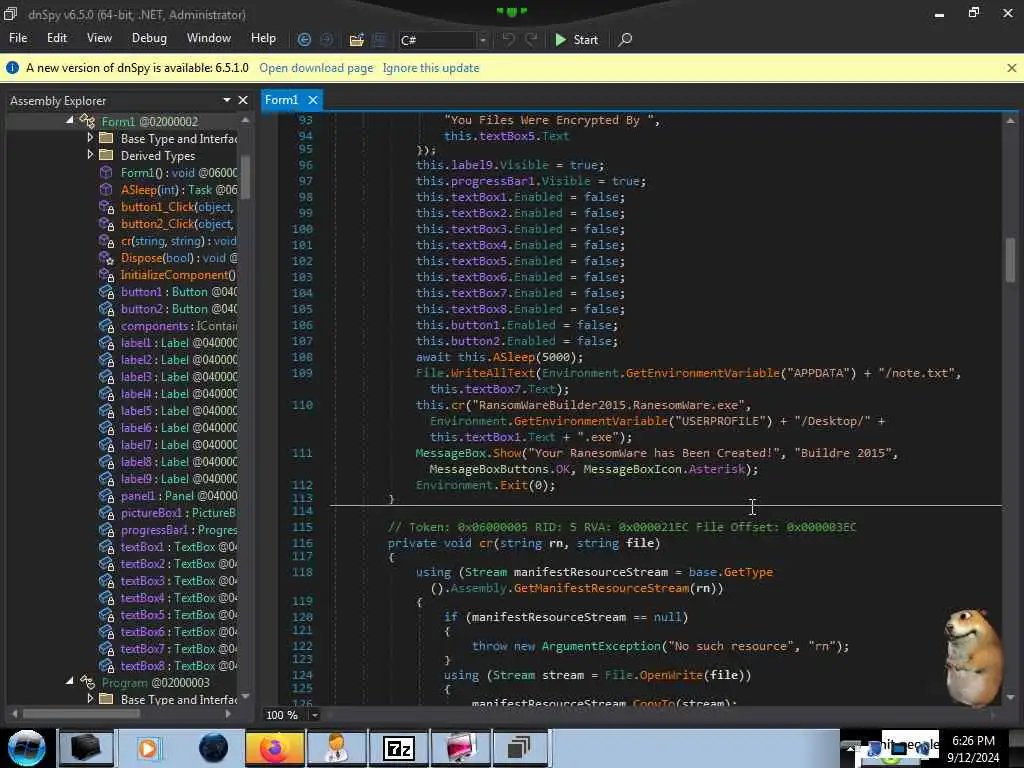Select the label9 : Label field icon
The height and width of the screenshot is (768, 1024).
106,479
